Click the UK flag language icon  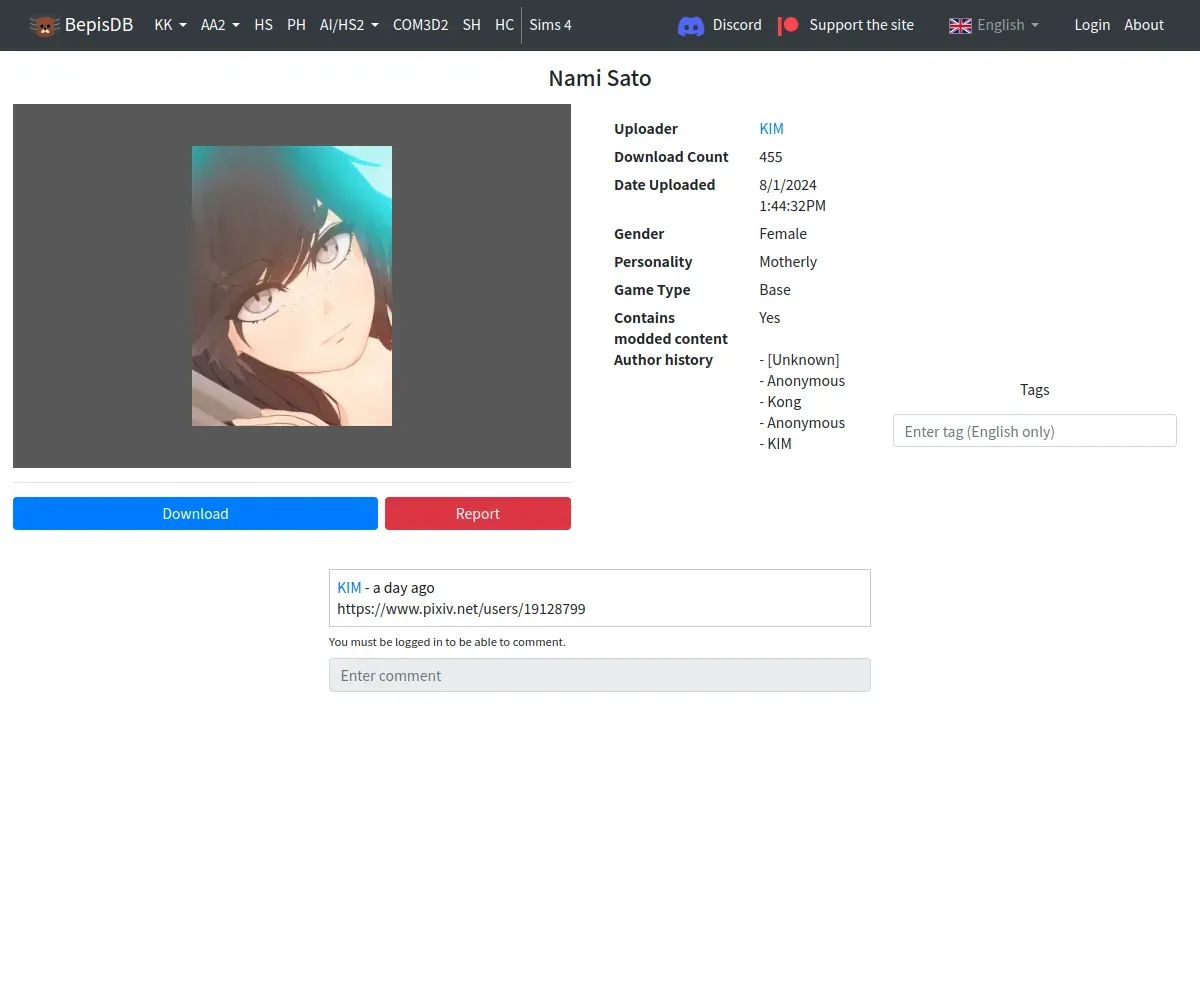pos(960,25)
